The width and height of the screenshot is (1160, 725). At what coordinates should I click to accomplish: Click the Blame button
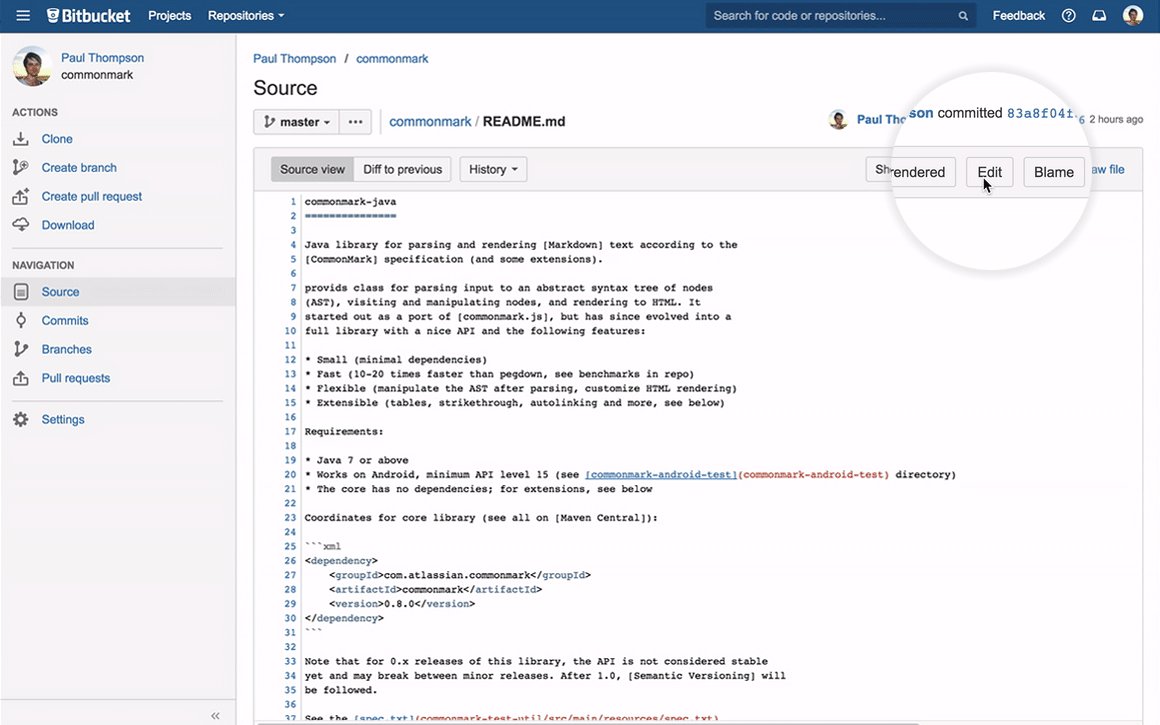(x=1053, y=172)
